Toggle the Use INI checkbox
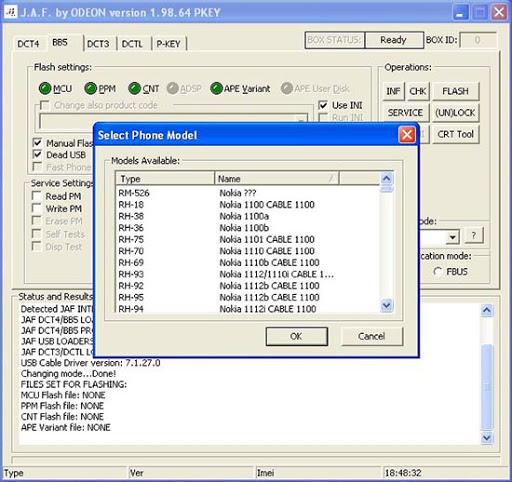 pyautogui.click(x=323, y=105)
